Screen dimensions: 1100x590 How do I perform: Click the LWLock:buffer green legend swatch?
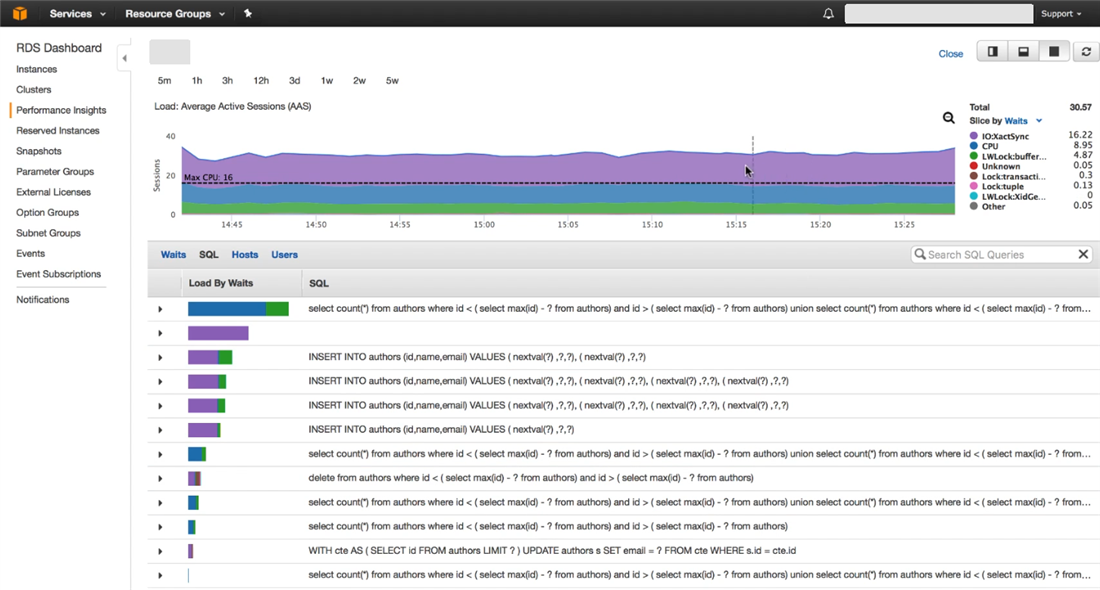point(974,156)
